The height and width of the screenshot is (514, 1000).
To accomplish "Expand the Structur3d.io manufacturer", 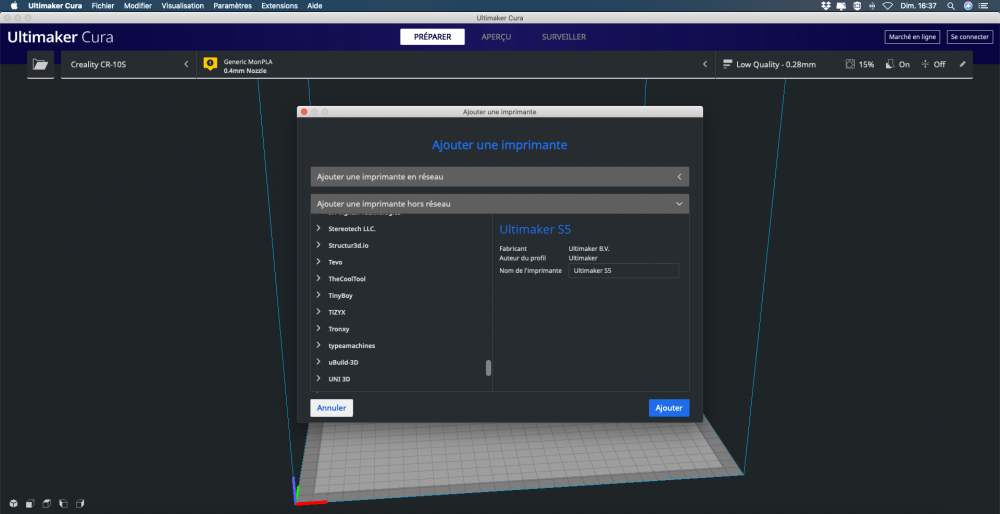I will (318, 245).
